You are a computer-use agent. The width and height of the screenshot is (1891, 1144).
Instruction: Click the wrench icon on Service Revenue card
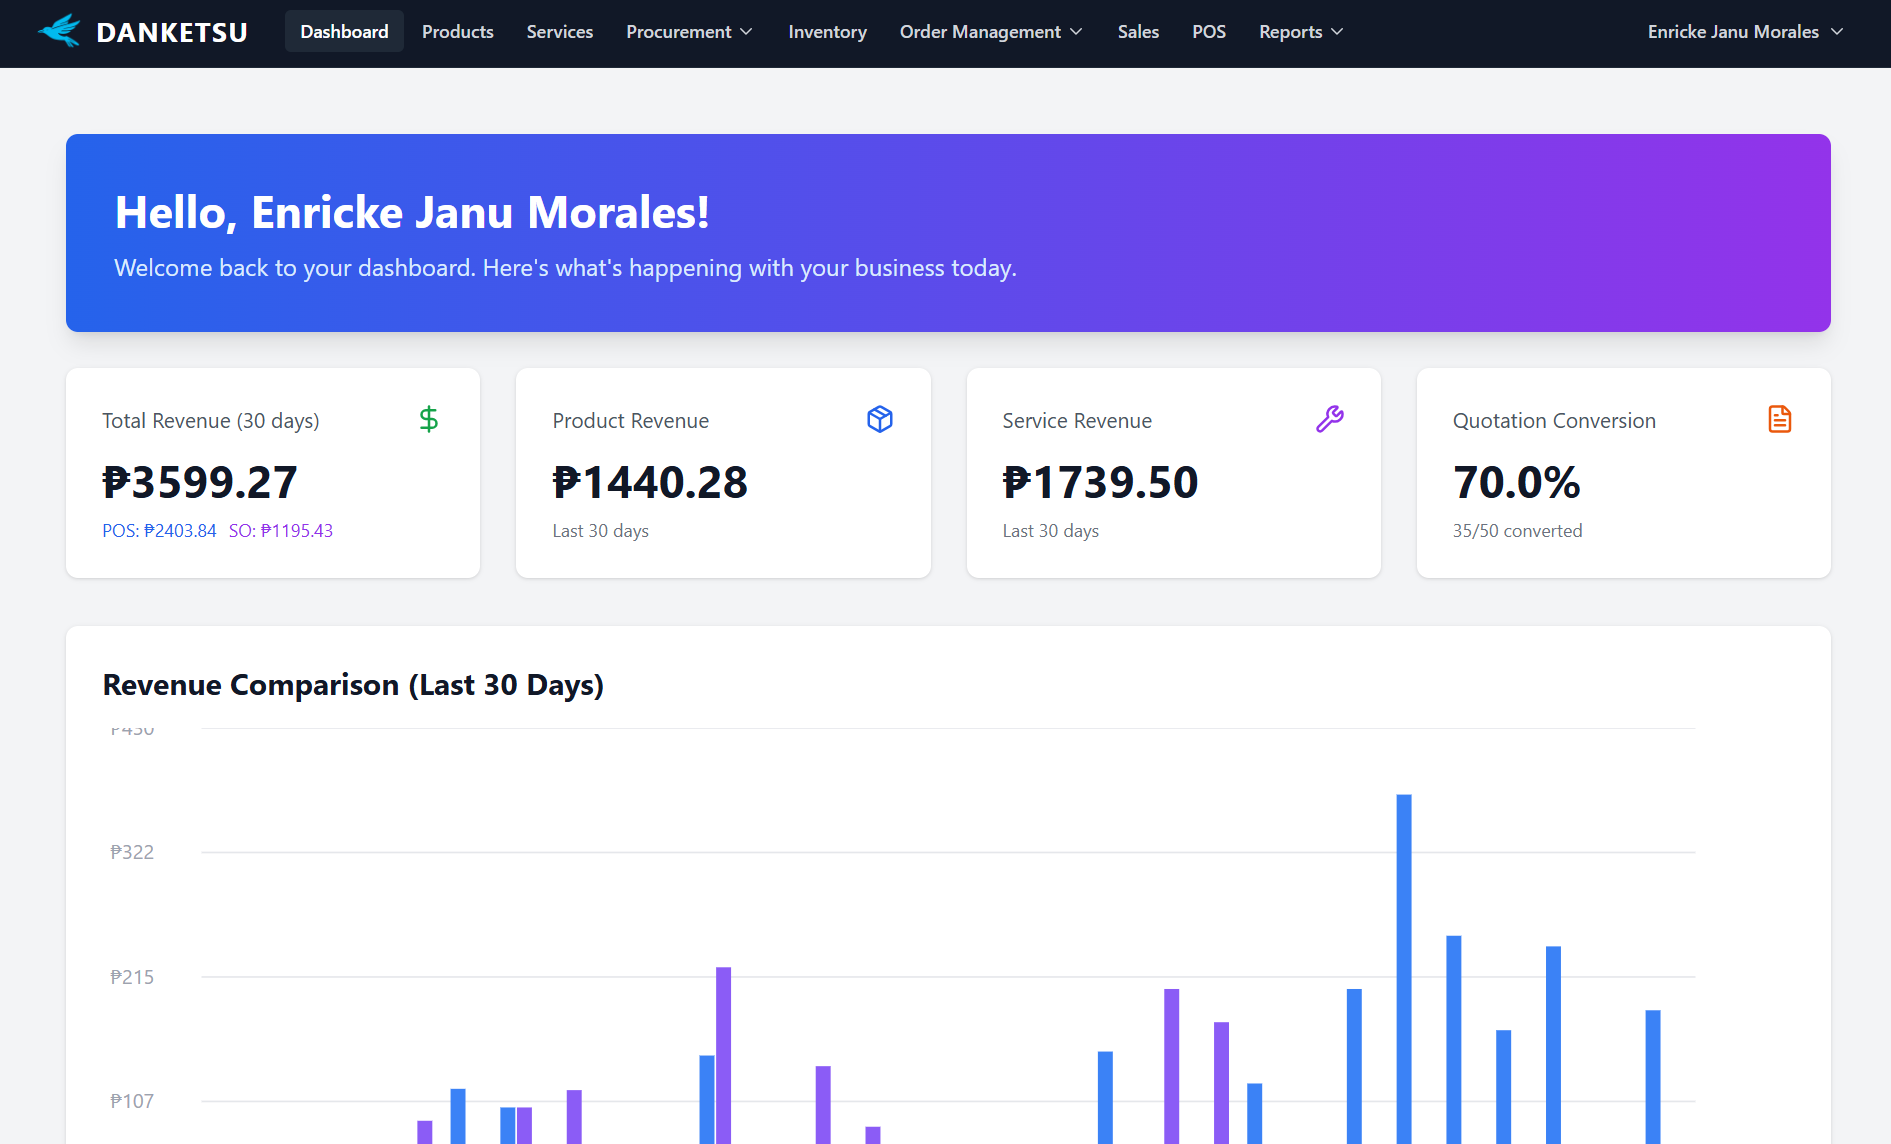[x=1330, y=419]
